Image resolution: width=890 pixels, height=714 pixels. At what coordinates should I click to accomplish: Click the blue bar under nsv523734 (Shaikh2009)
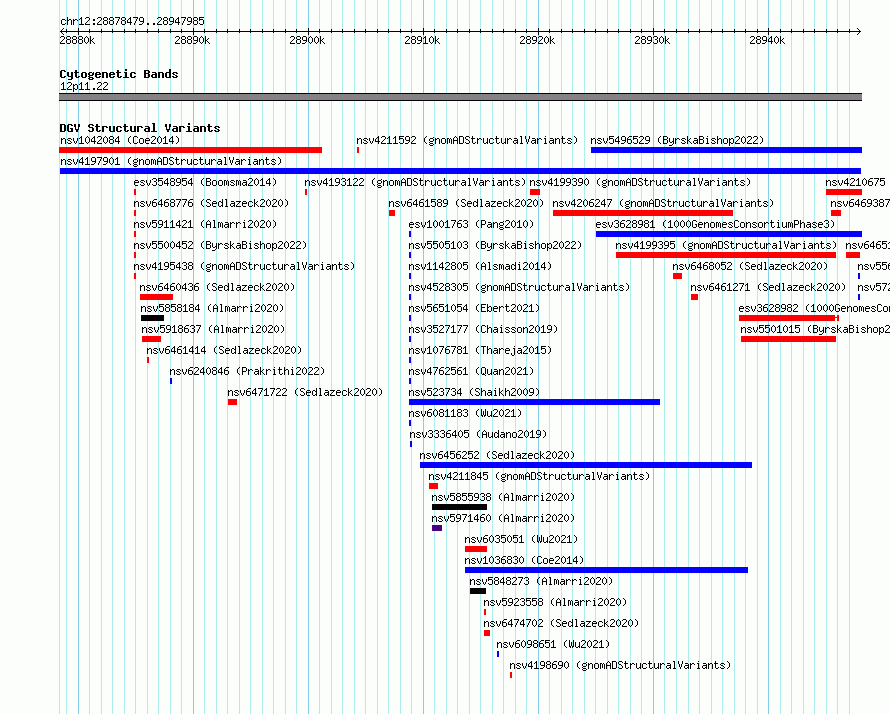click(x=534, y=402)
